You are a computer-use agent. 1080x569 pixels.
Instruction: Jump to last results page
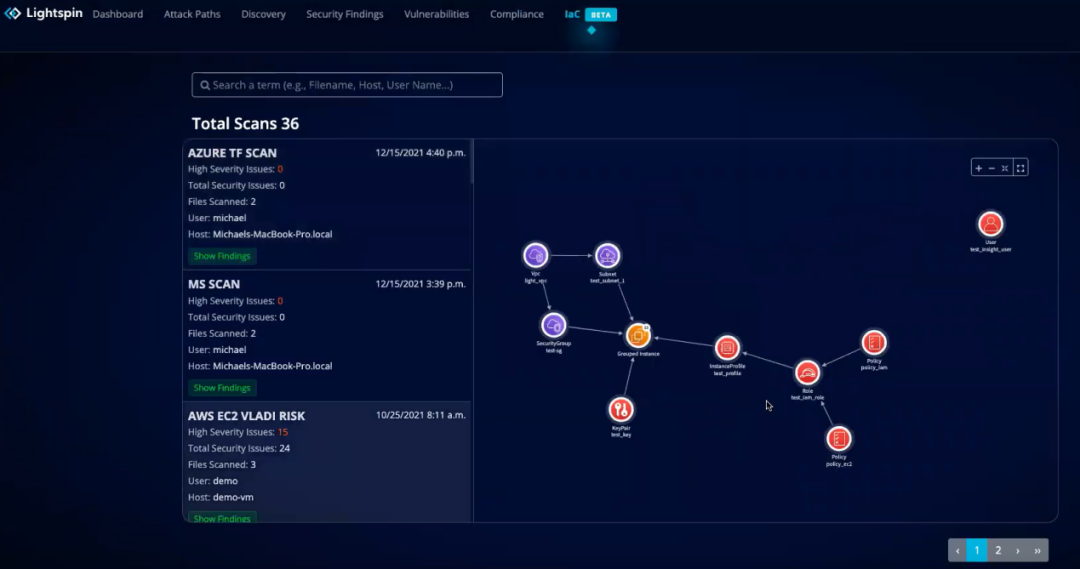click(x=1037, y=550)
